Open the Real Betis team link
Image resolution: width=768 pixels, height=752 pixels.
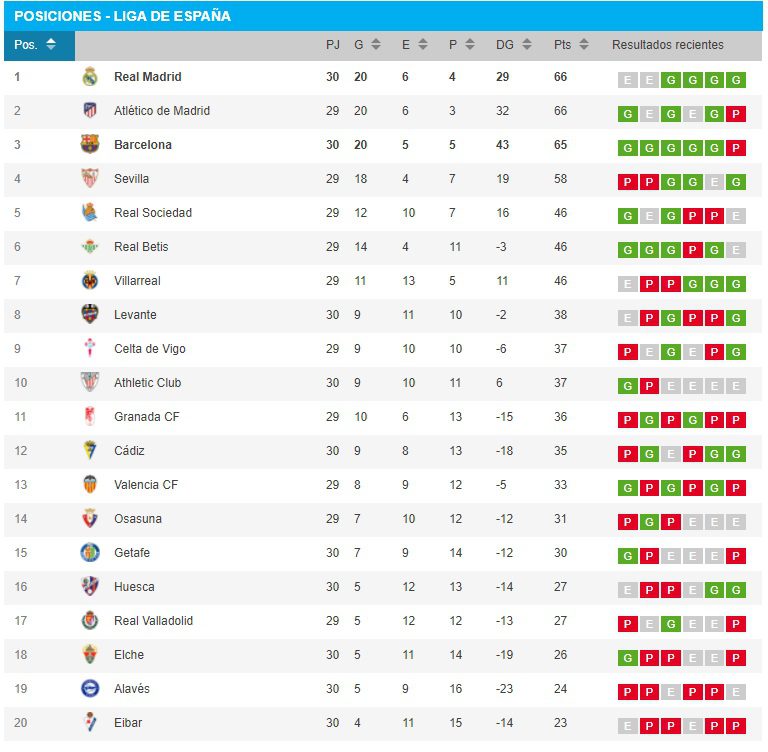141,247
